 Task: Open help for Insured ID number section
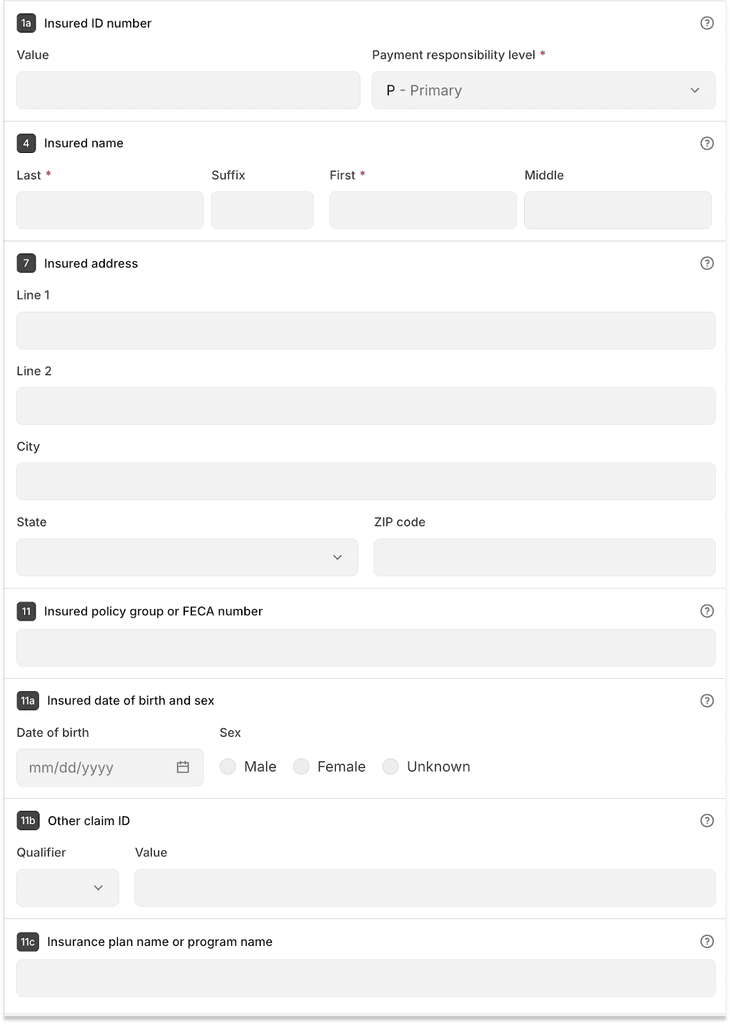[707, 23]
